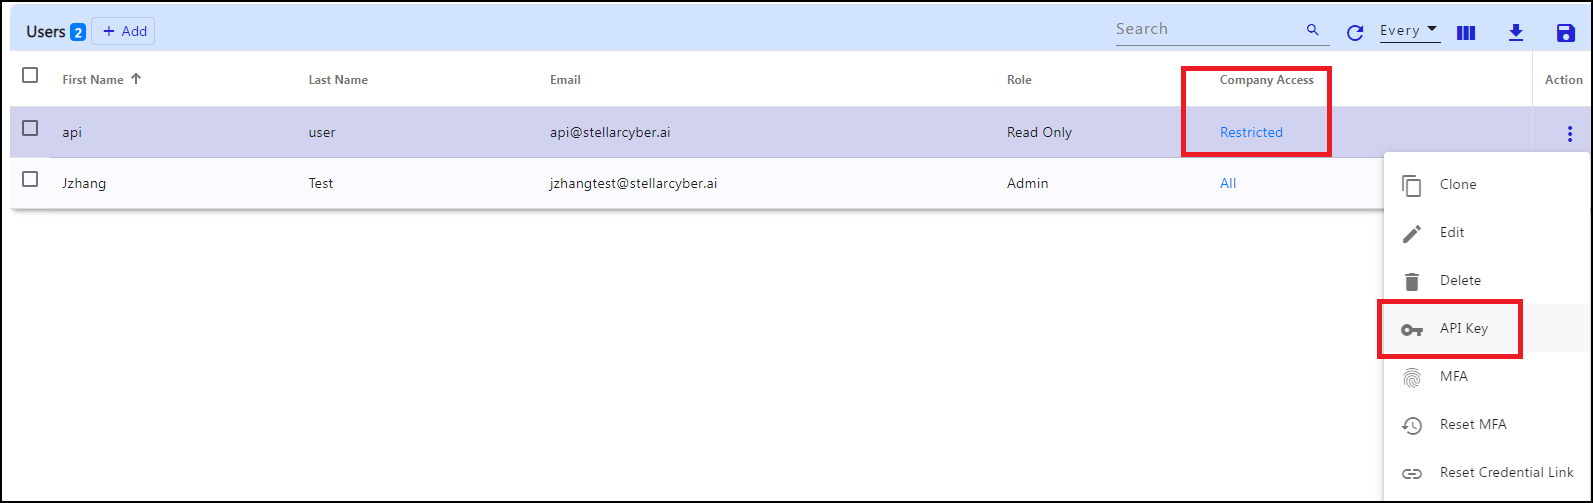Open the Restricted company access link

coord(1251,132)
